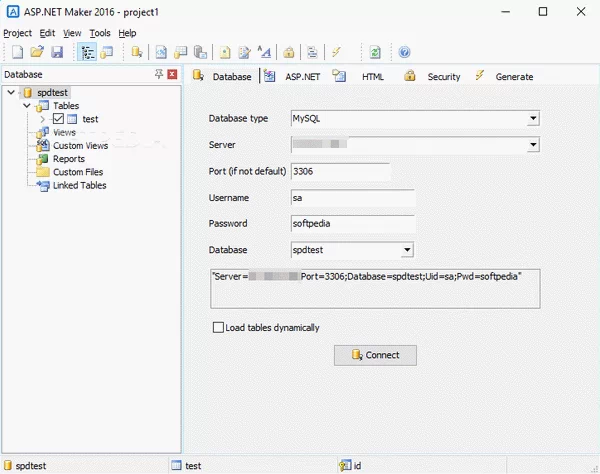Pin the Database panel with the pushpin icon

[x=159, y=74]
